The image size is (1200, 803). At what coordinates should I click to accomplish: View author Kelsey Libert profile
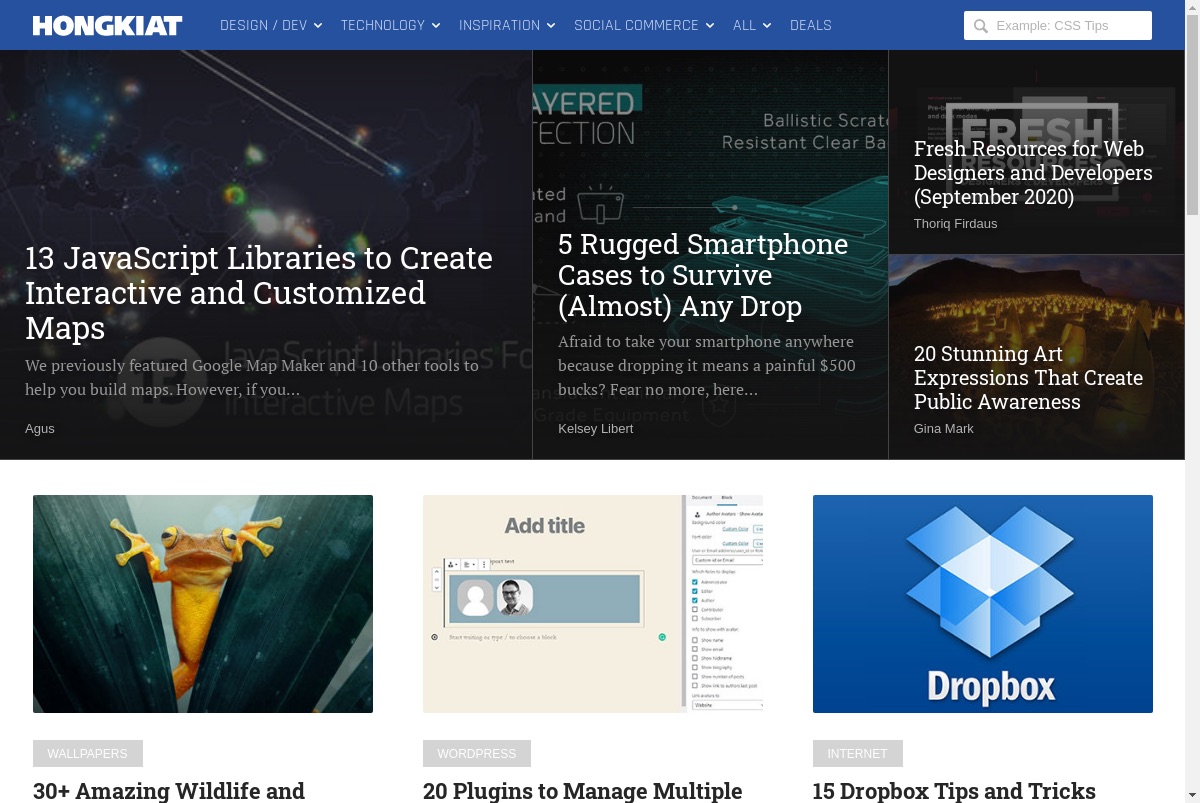596,429
